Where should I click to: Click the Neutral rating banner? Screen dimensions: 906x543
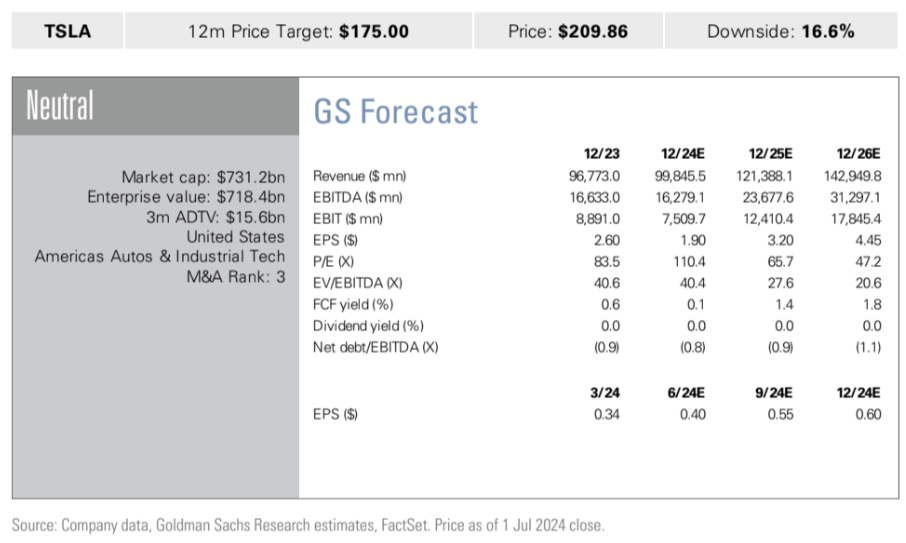coord(60,105)
